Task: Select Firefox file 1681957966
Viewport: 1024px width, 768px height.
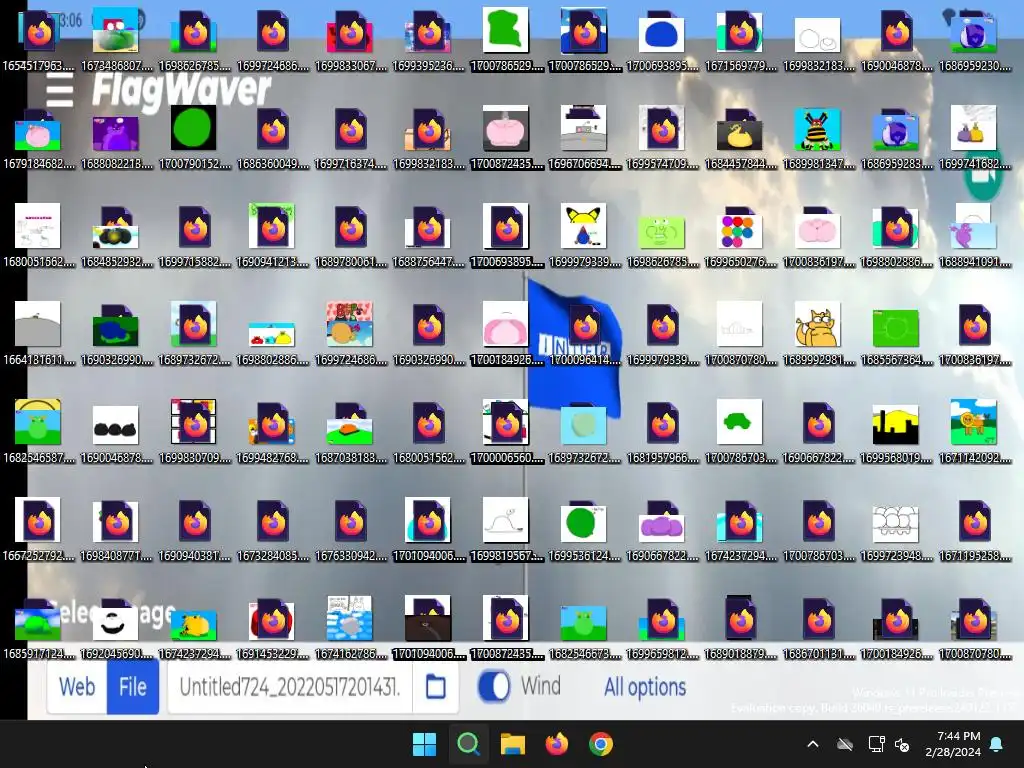Action: click(x=662, y=431)
